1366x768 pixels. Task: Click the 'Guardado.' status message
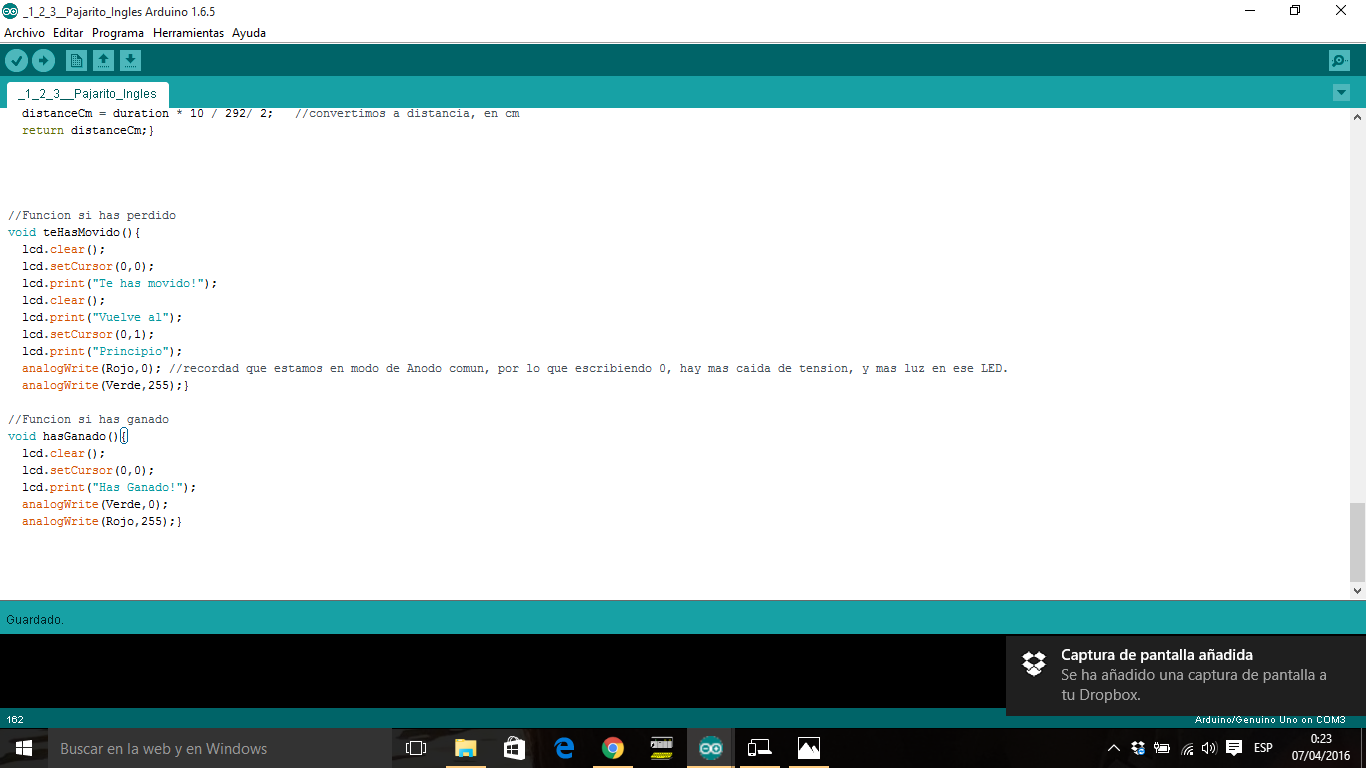pyautogui.click(x=35, y=620)
